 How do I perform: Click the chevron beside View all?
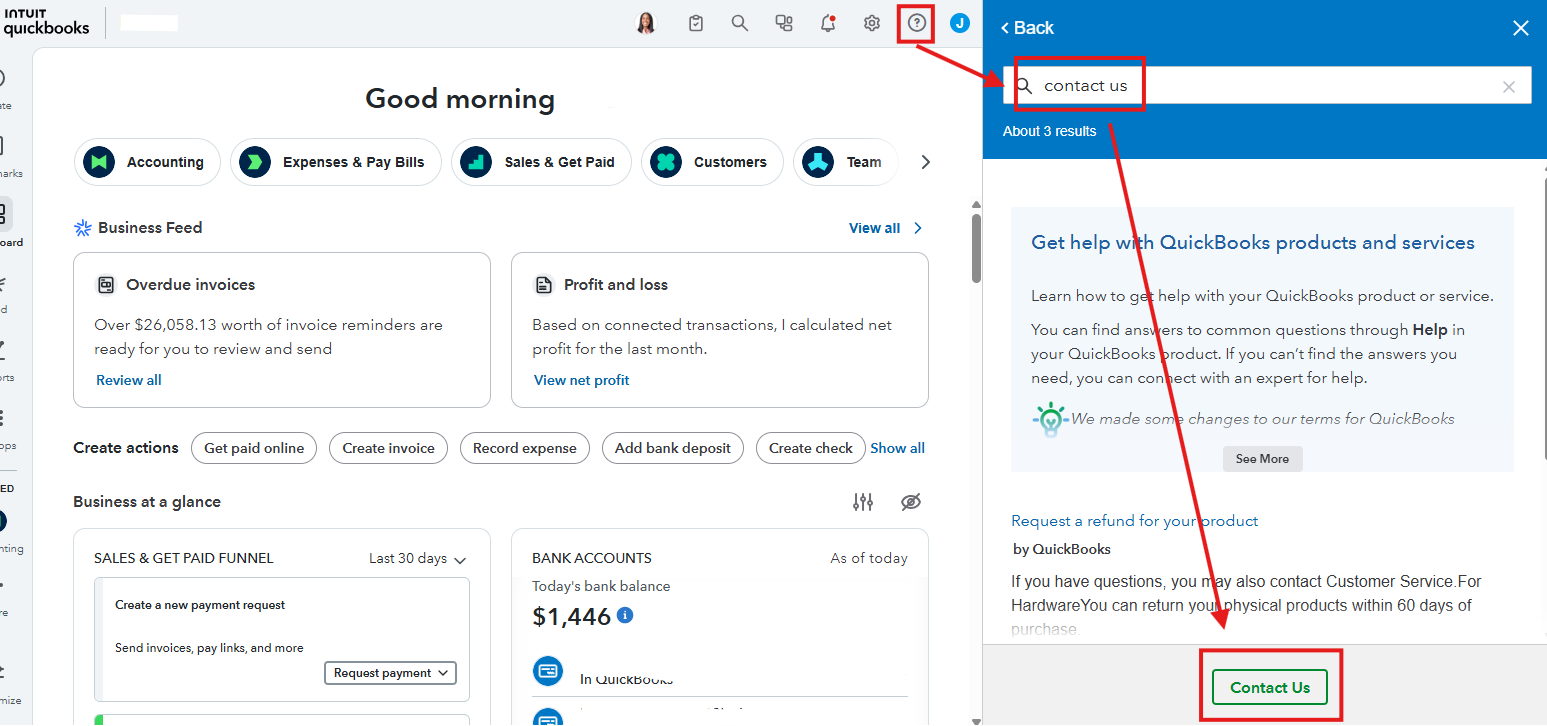(x=918, y=228)
